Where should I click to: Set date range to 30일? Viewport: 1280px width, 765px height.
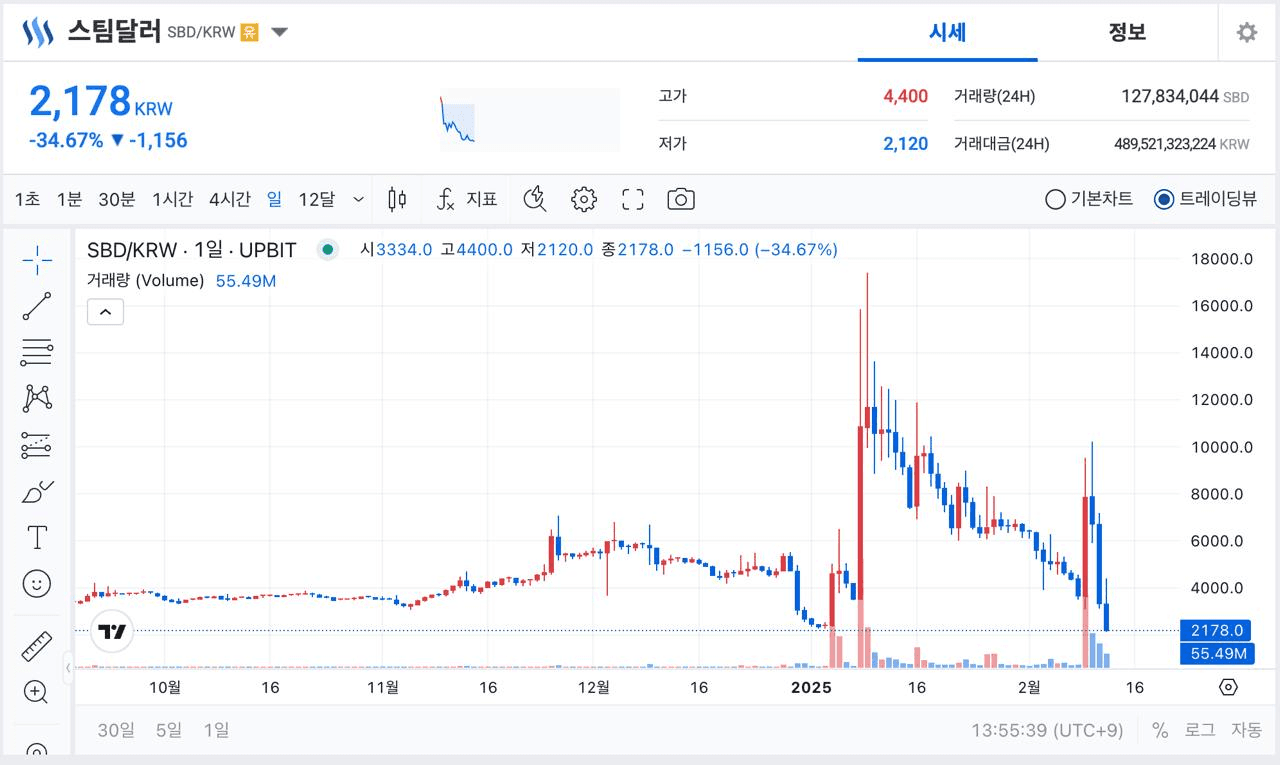pos(116,730)
